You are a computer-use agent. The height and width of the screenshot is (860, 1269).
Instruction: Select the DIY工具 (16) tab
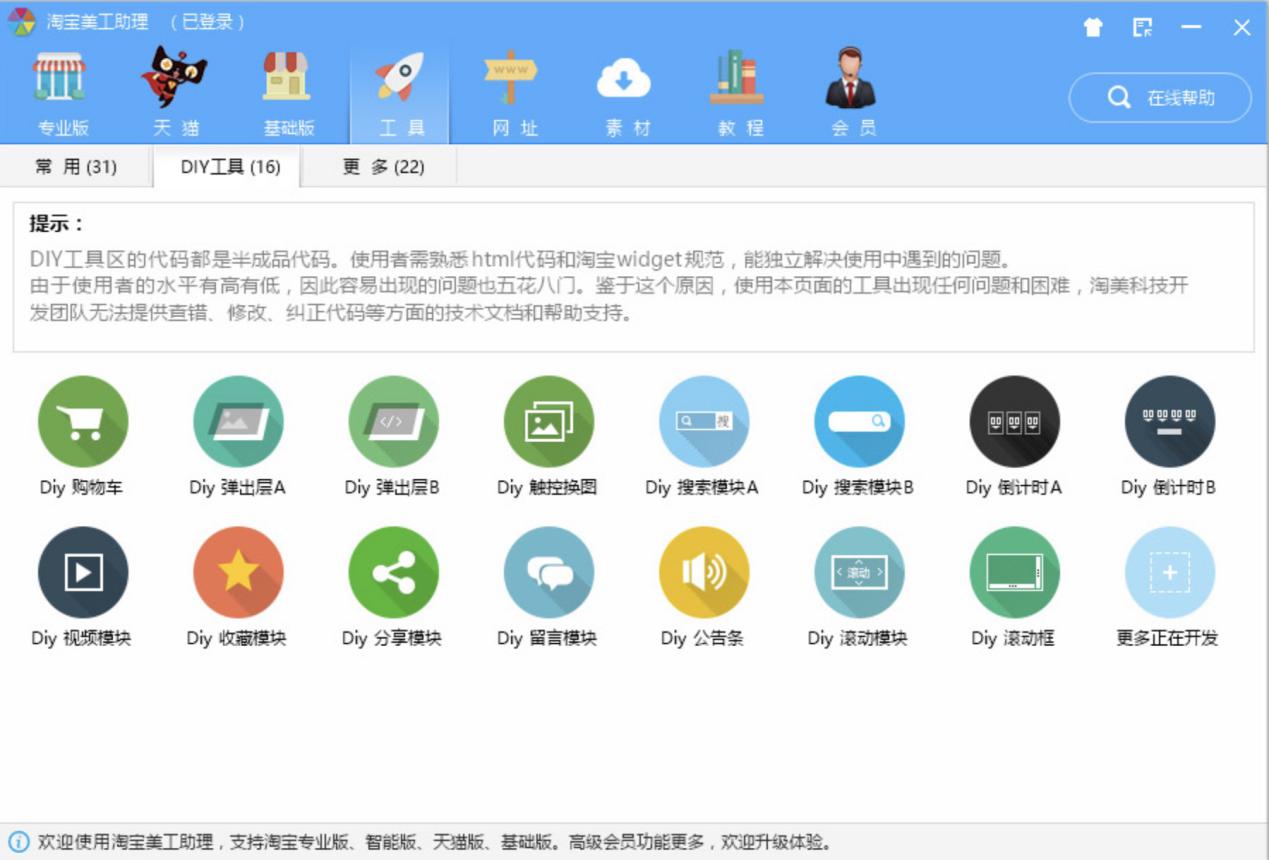pos(229,166)
